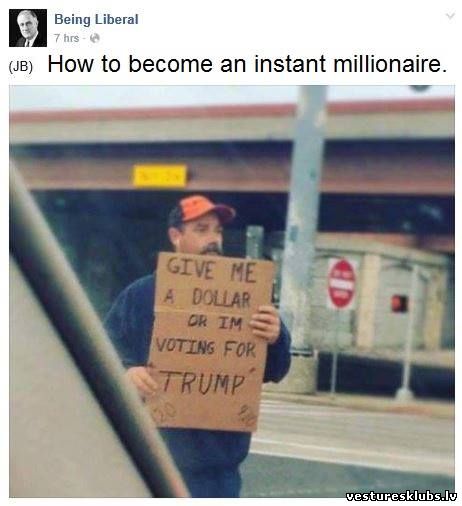Open the Being Liberal profile picture
This screenshot has width=462, height=506.
[28, 28]
